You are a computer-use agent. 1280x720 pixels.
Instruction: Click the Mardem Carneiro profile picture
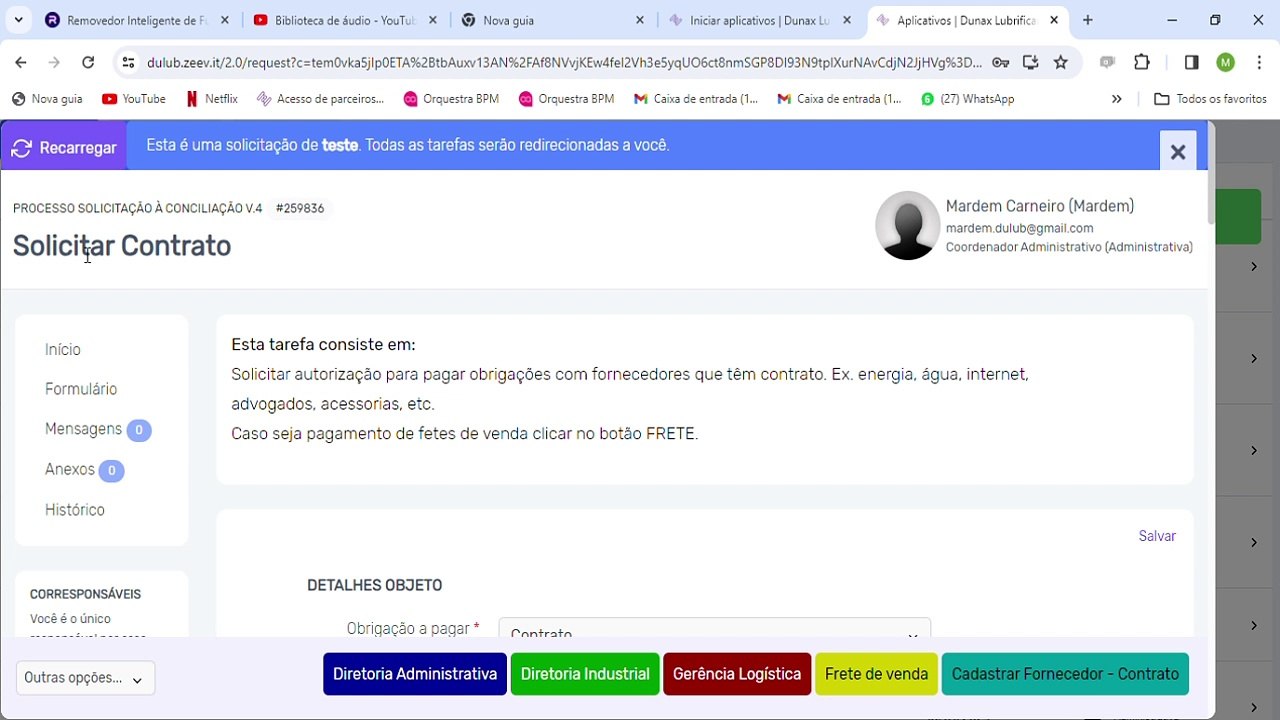[907, 226]
